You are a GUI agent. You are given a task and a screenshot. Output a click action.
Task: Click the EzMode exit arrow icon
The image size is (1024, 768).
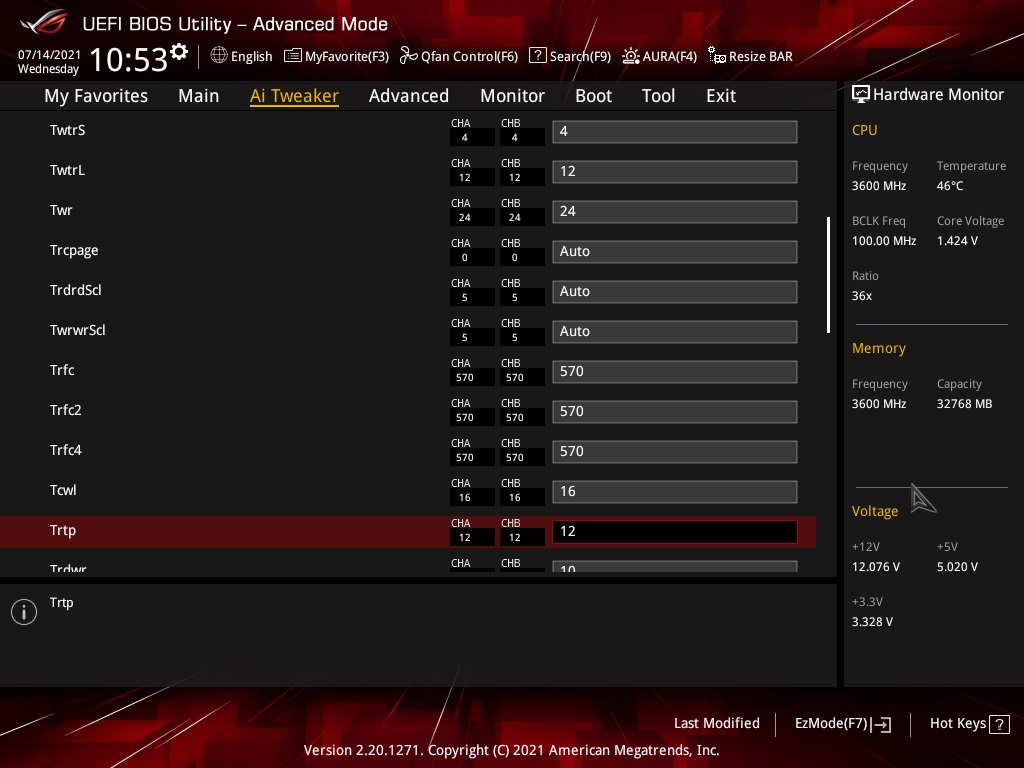(881, 724)
